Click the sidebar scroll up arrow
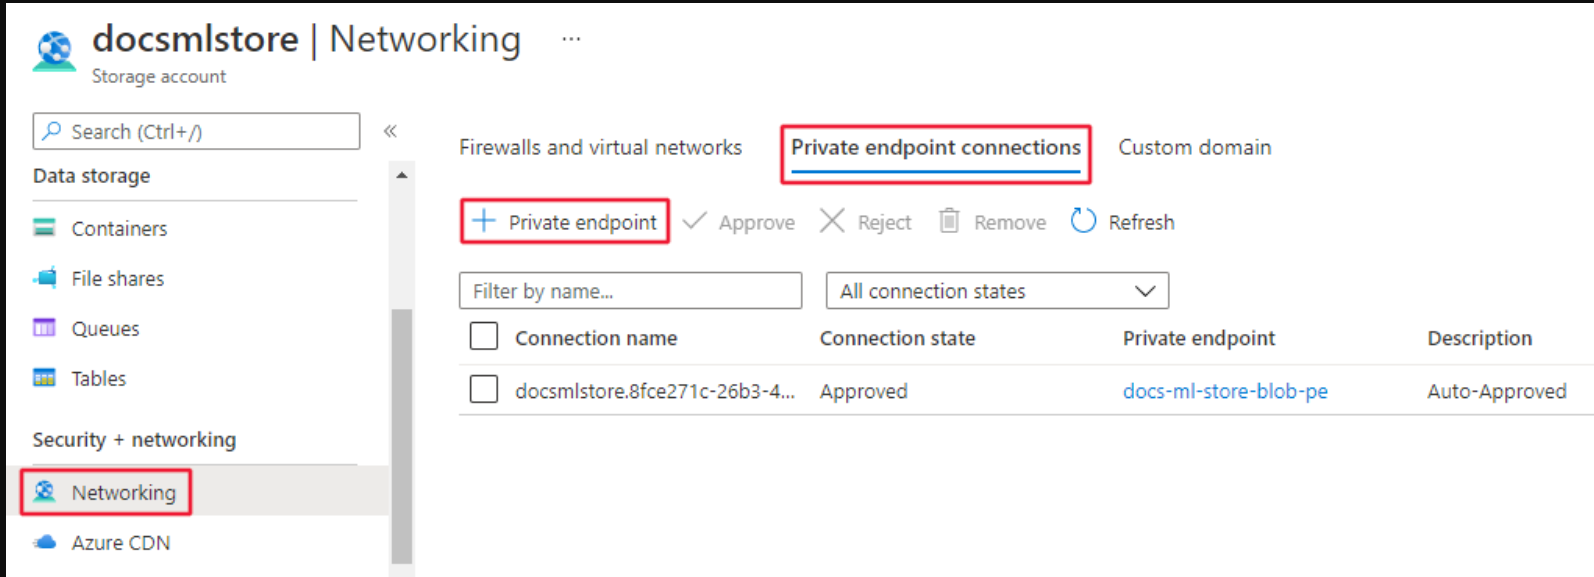This screenshot has height=577, width=1594. (x=402, y=175)
